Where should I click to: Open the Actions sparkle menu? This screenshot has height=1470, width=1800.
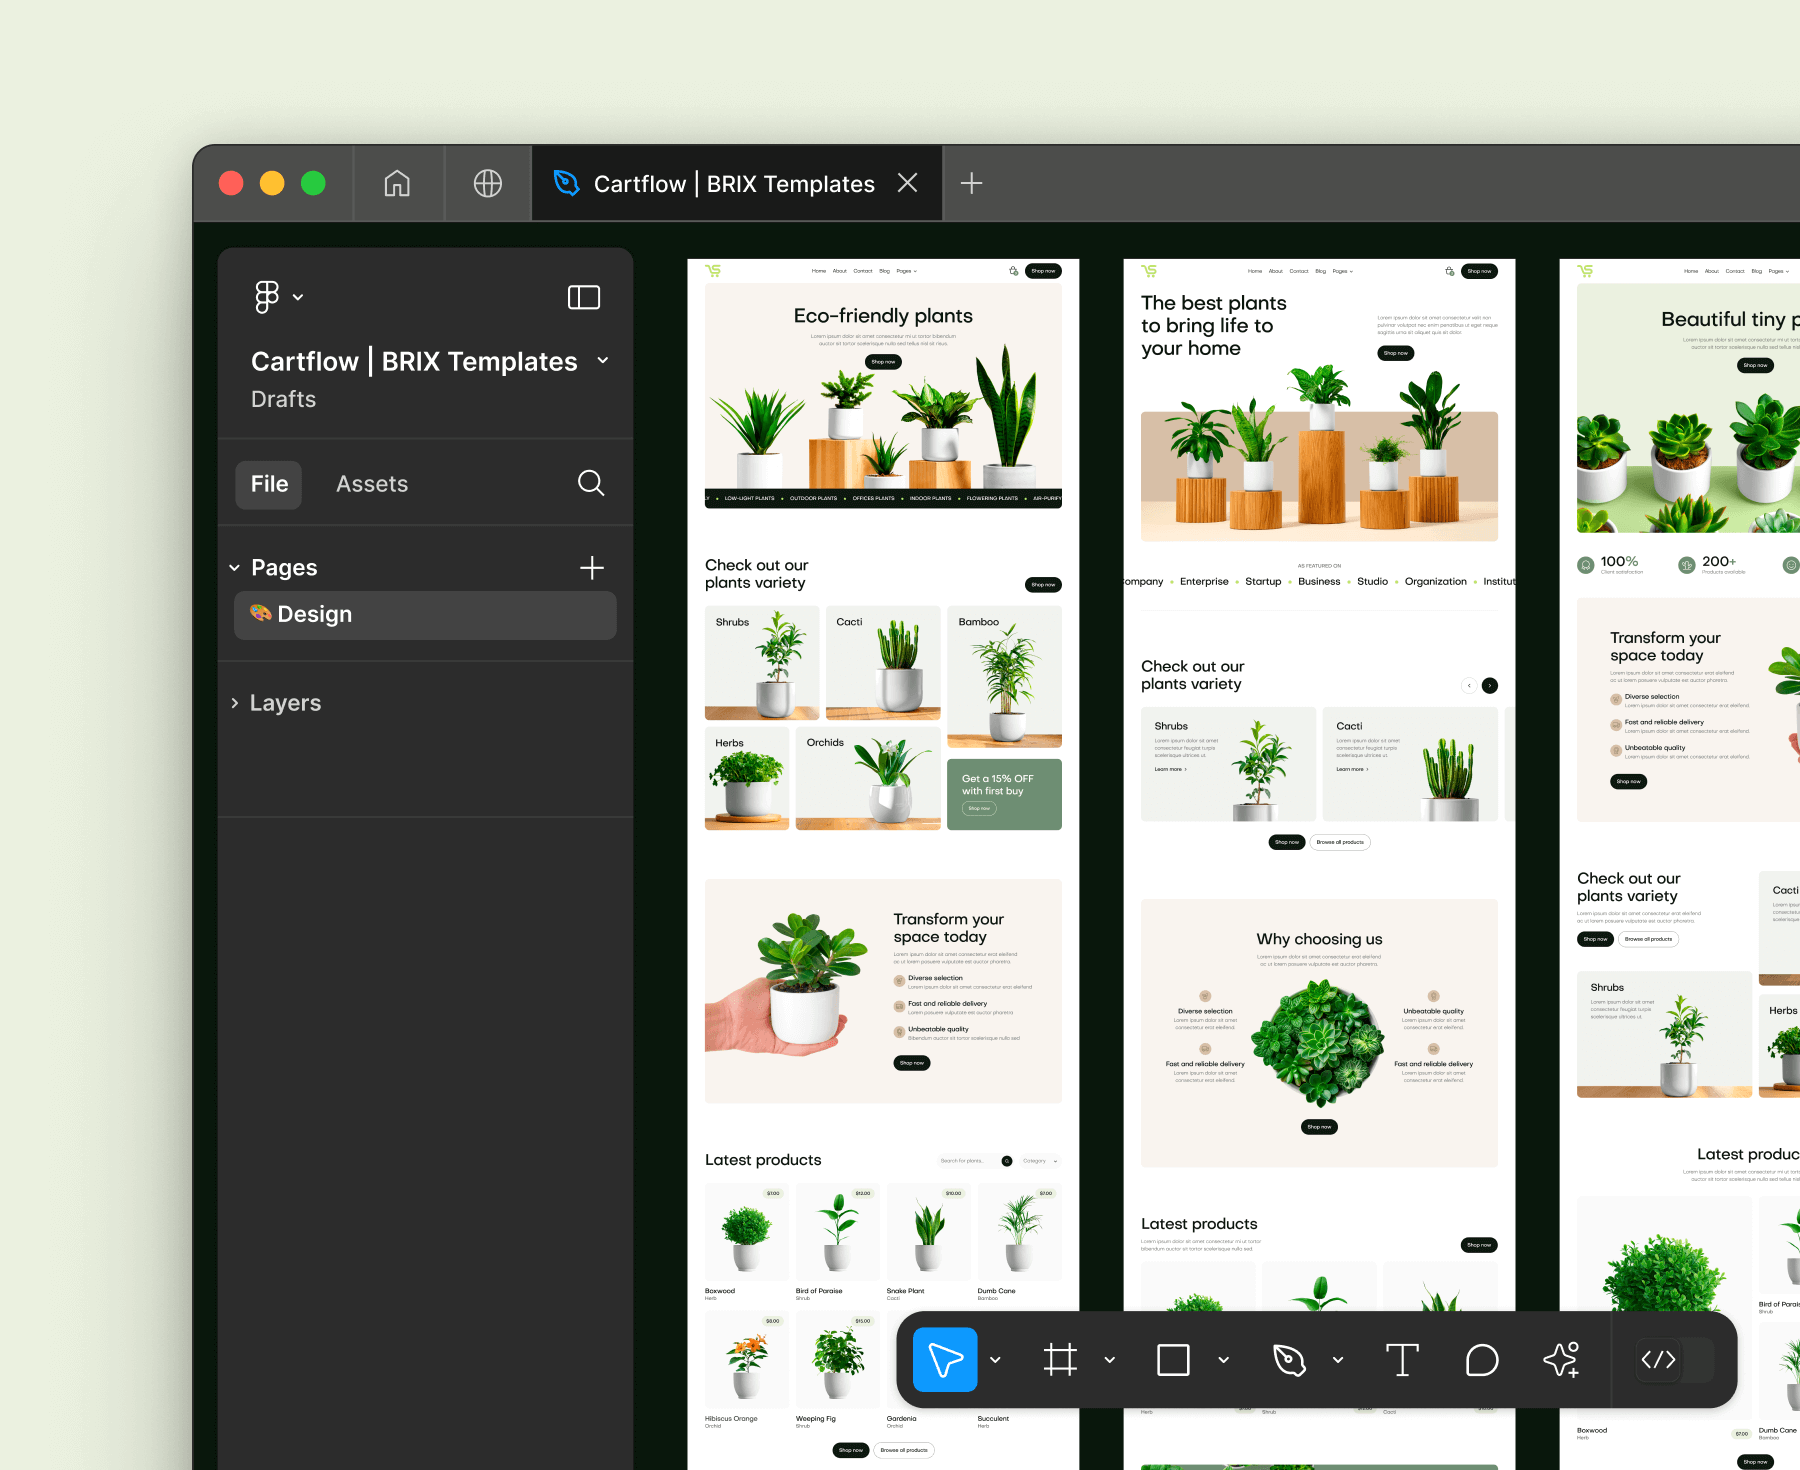1561,1360
